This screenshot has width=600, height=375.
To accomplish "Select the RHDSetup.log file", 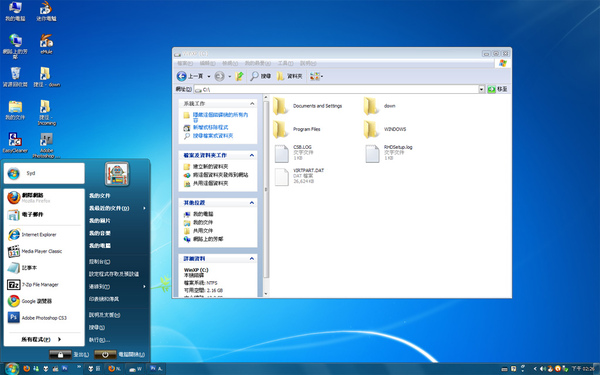I will coord(389,153).
